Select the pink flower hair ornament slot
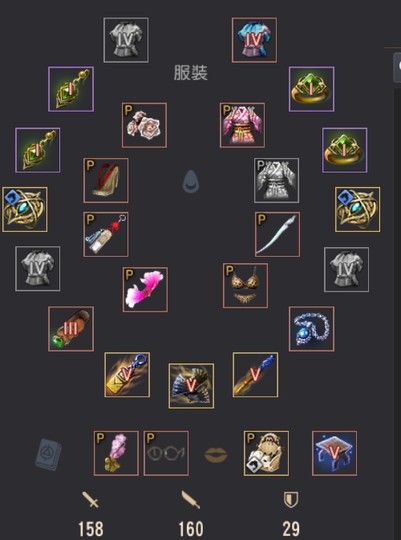401x540 pixels. (116, 453)
